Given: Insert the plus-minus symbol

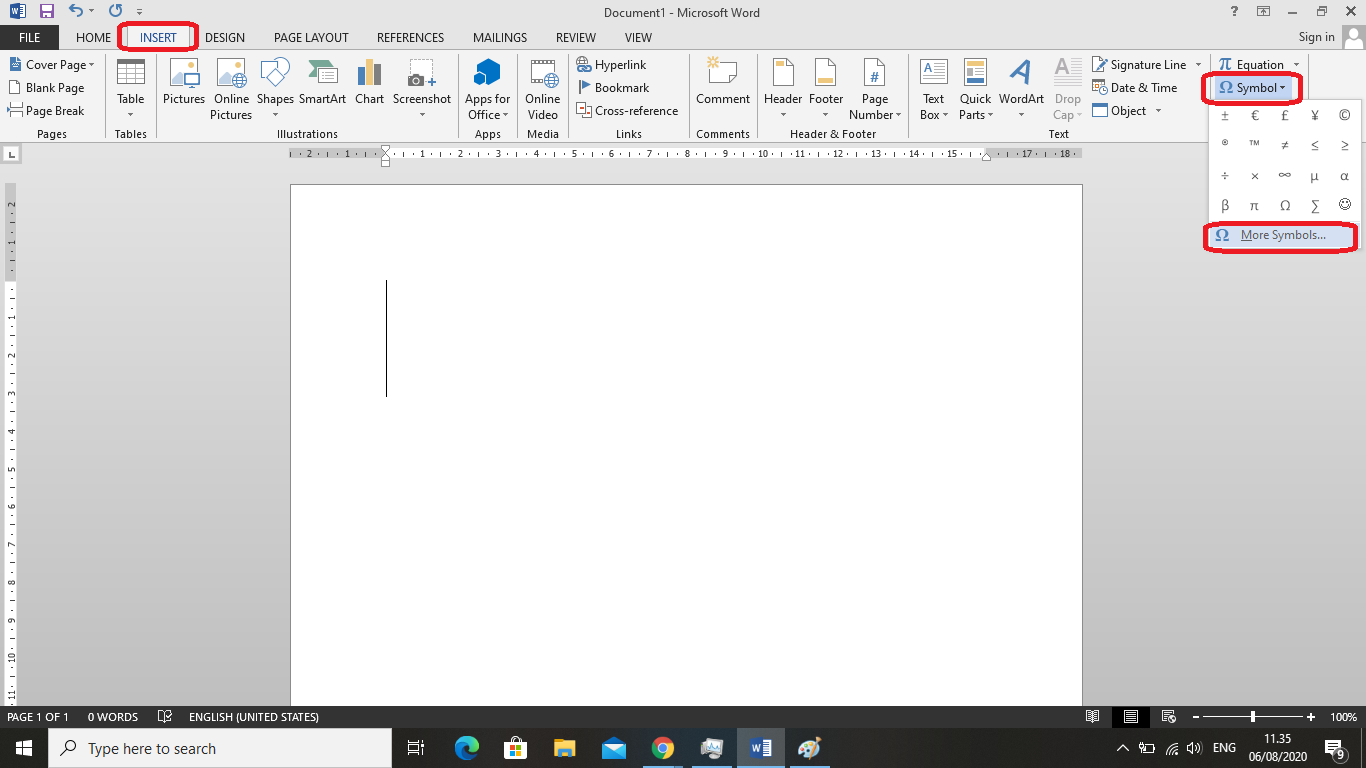Looking at the screenshot, I should coord(1225,115).
